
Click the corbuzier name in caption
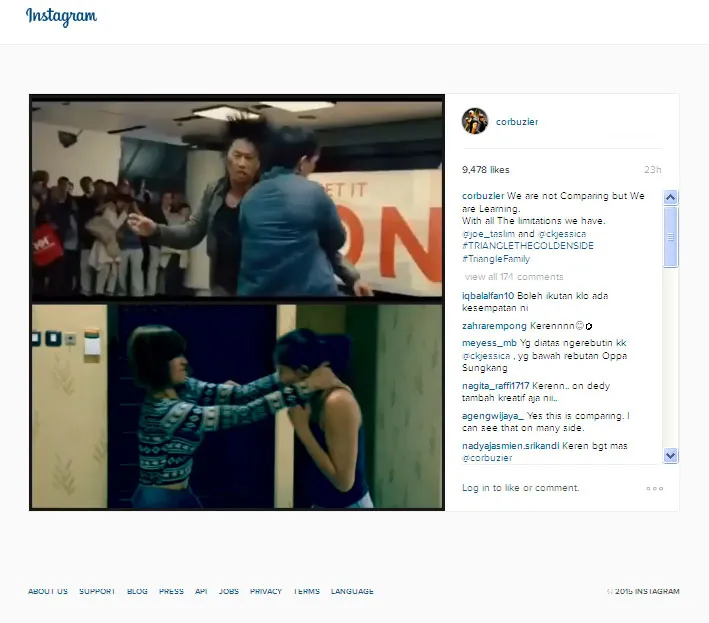[x=483, y=196]
